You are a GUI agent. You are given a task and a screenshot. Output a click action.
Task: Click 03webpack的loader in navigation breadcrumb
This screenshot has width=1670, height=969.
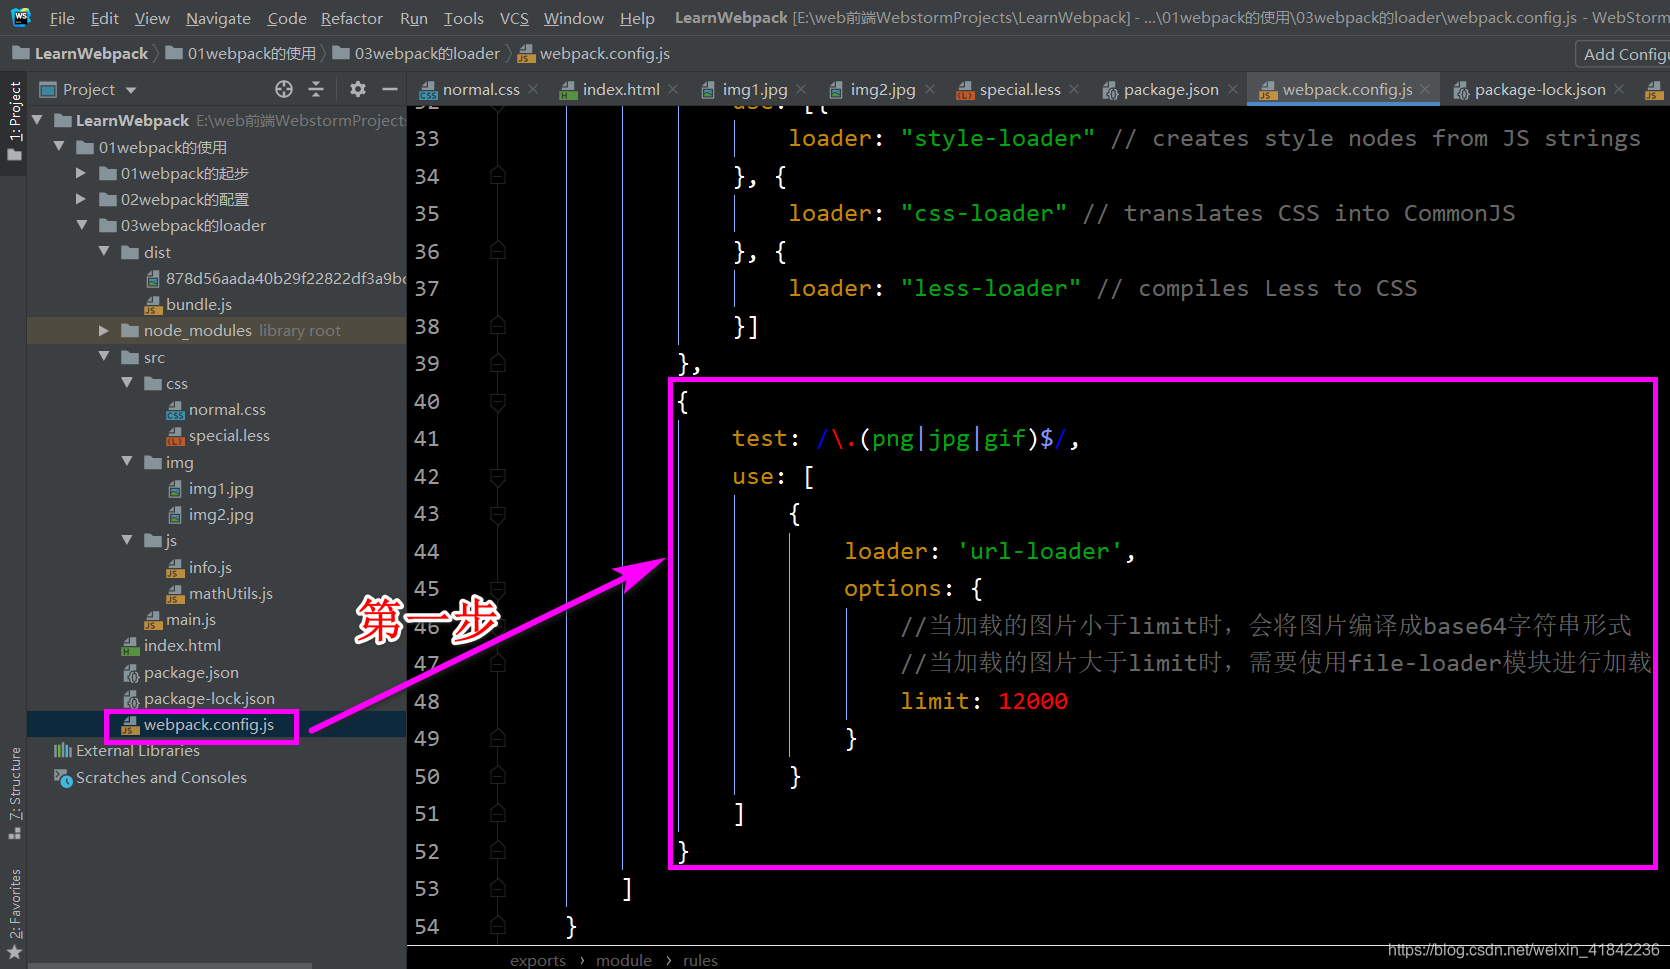click(x=416, y=54)
